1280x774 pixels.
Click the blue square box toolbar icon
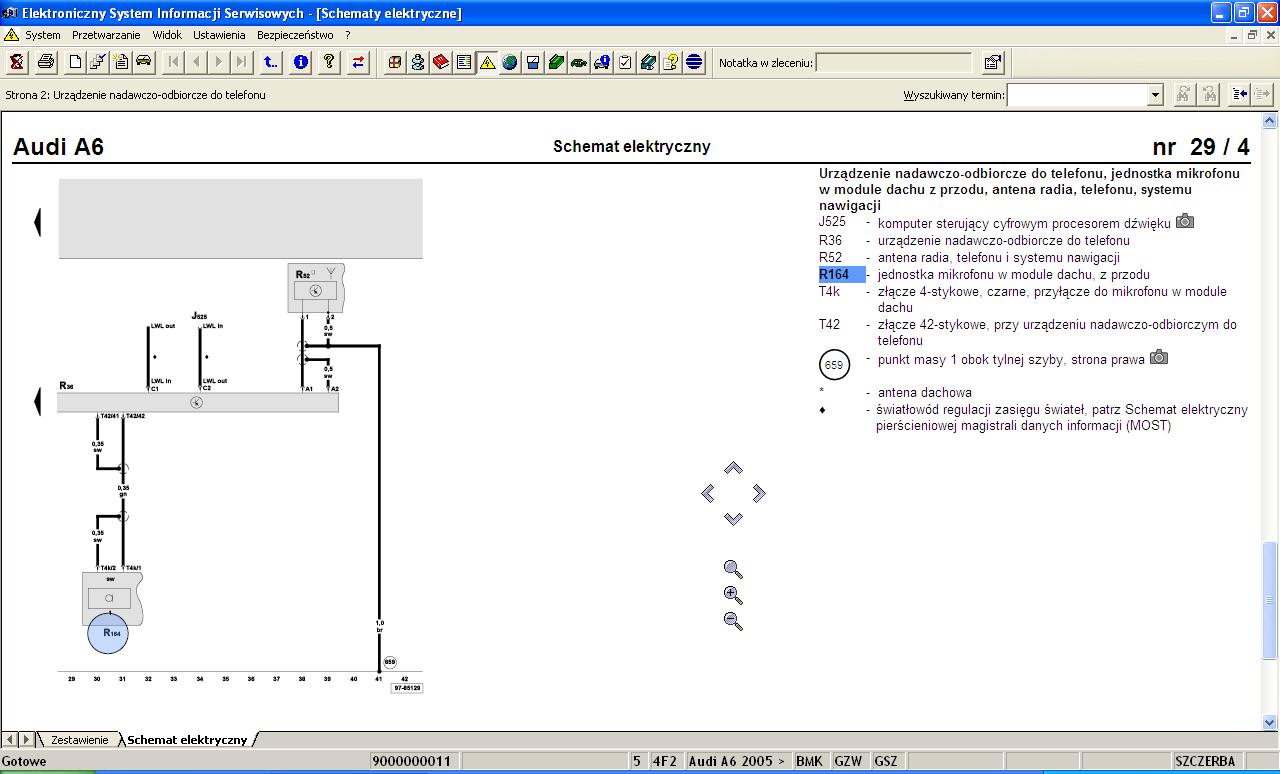533,62
